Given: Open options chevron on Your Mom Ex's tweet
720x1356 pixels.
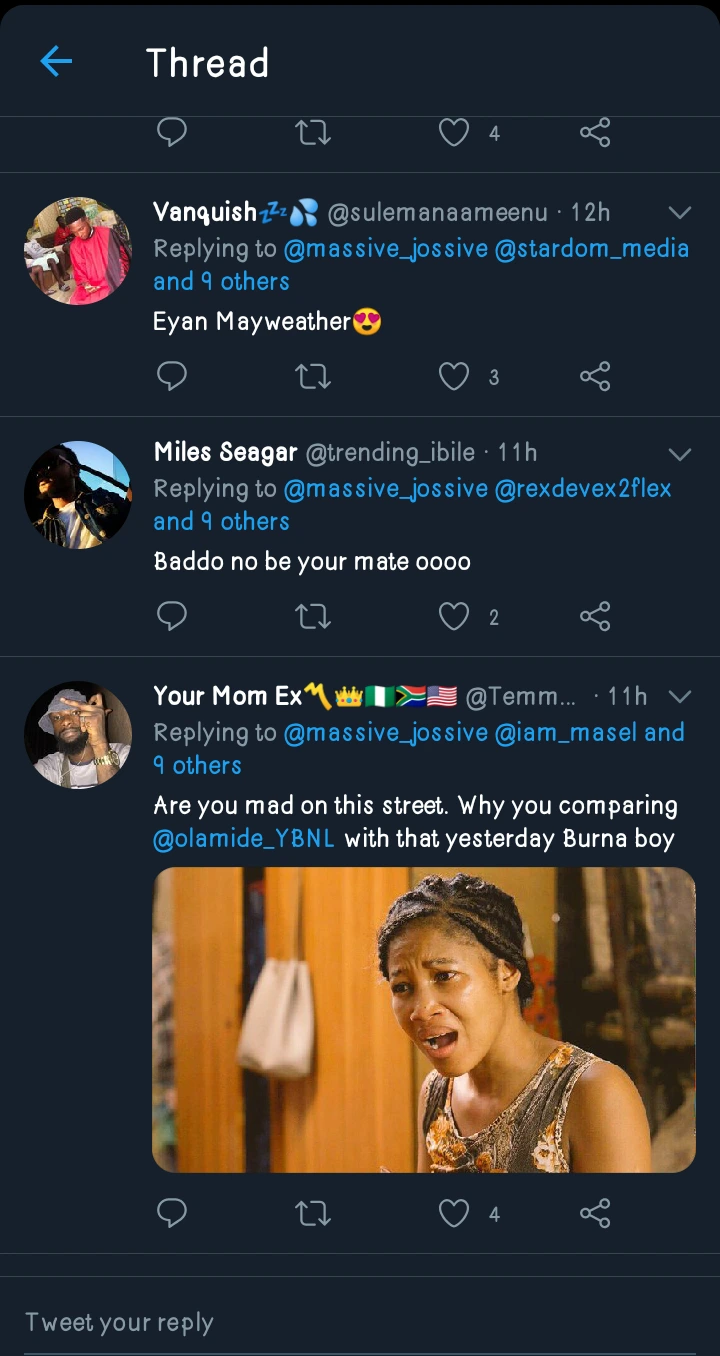Looking at the screenshot, I should coord(680,696).
